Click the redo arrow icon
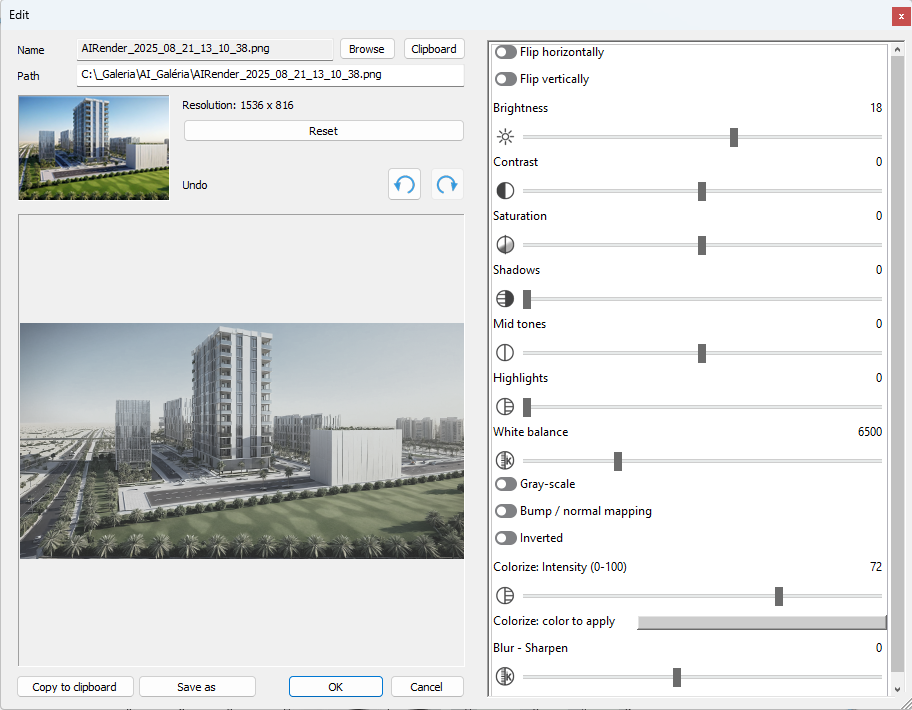This screenshot has height=710, width=912. [447, 185]
